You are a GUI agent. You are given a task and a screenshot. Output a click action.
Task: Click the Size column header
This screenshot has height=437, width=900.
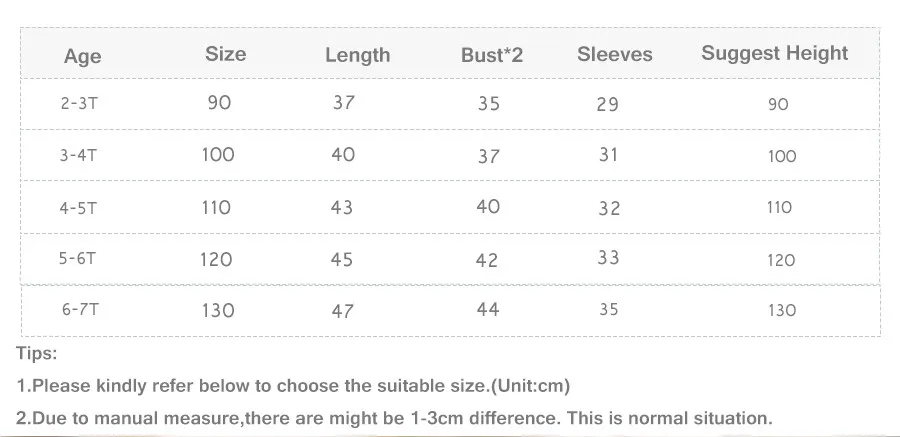[x=226, y=54]
